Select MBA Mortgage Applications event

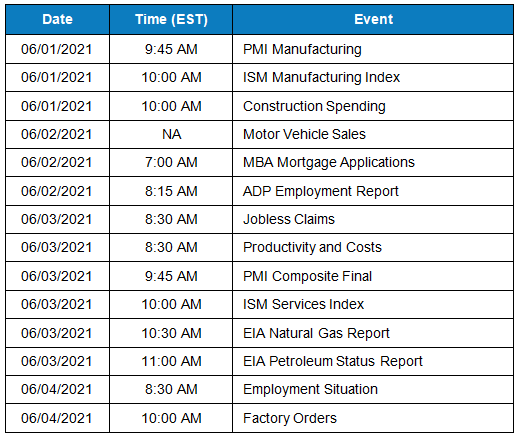pos(373,162)
